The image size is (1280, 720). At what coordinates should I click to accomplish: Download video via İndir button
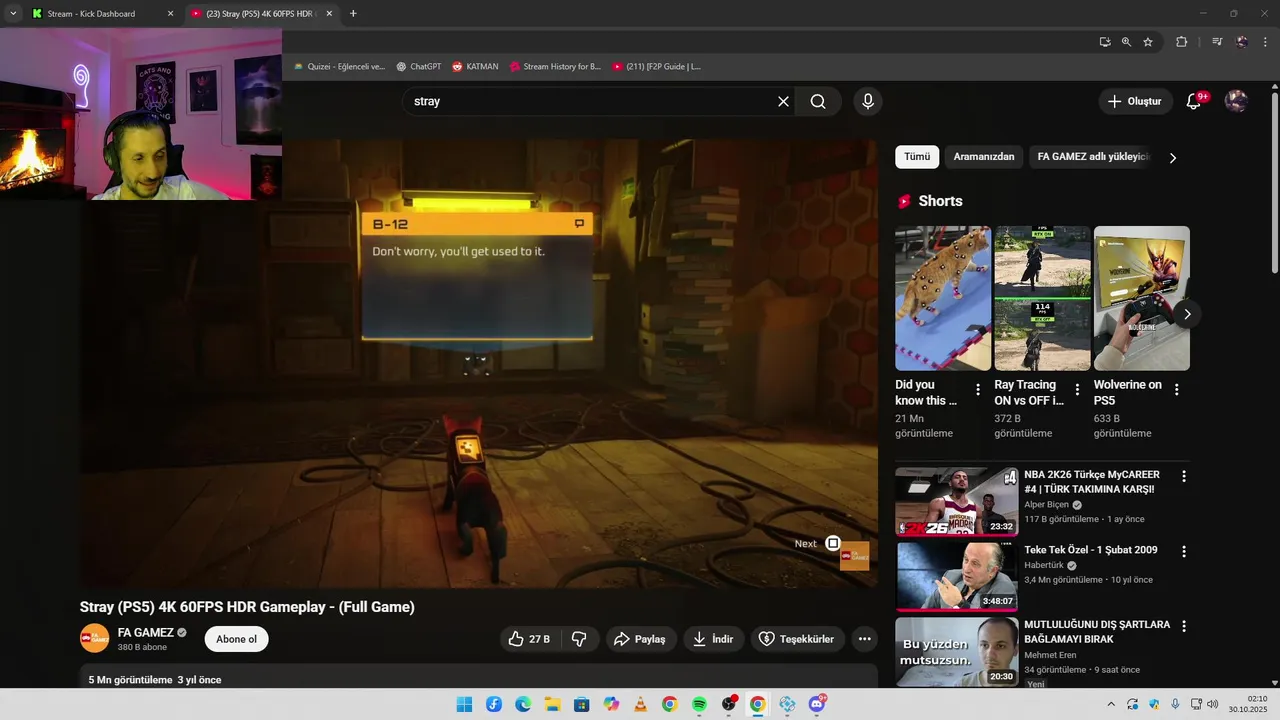[714, 639]
